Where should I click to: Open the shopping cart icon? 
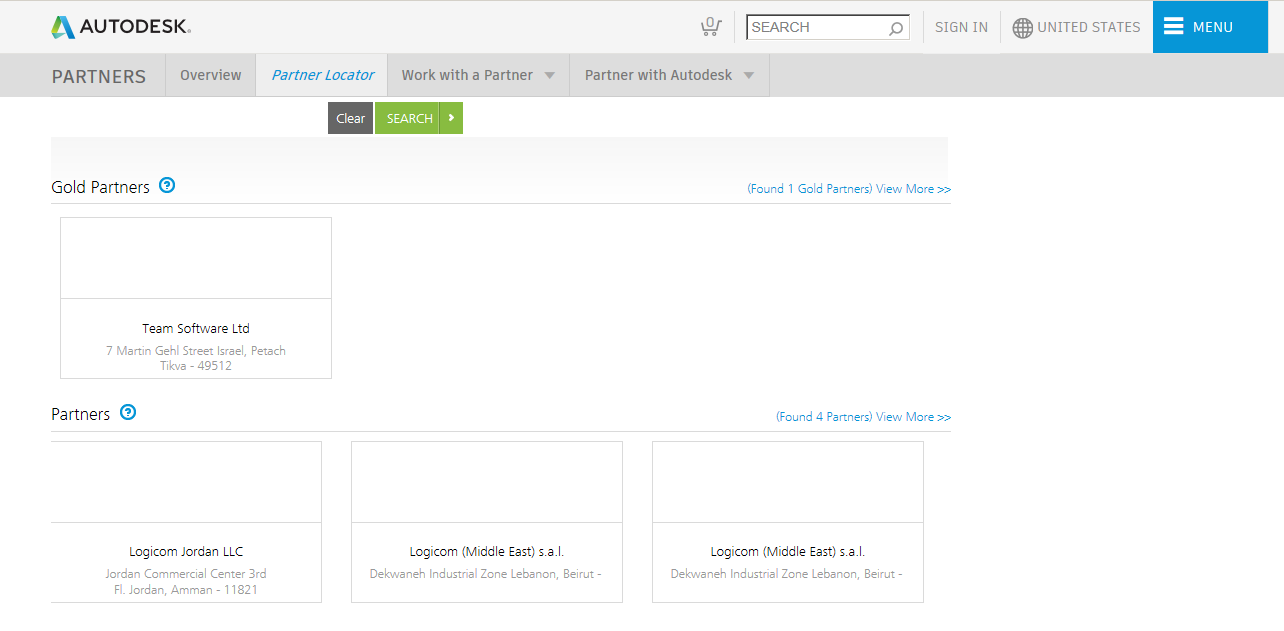(710, 27)
